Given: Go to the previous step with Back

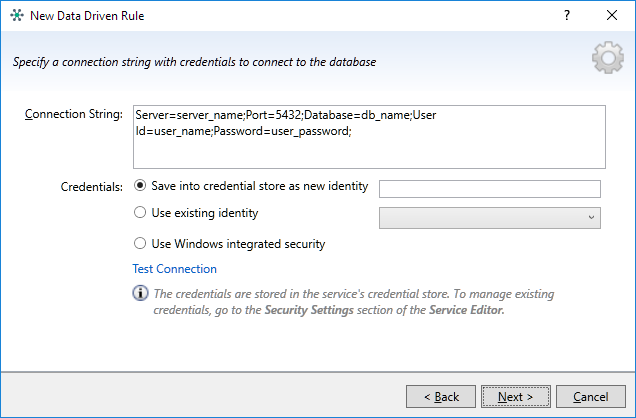Looking at the screenshot, I should click(x=439, y=396).
